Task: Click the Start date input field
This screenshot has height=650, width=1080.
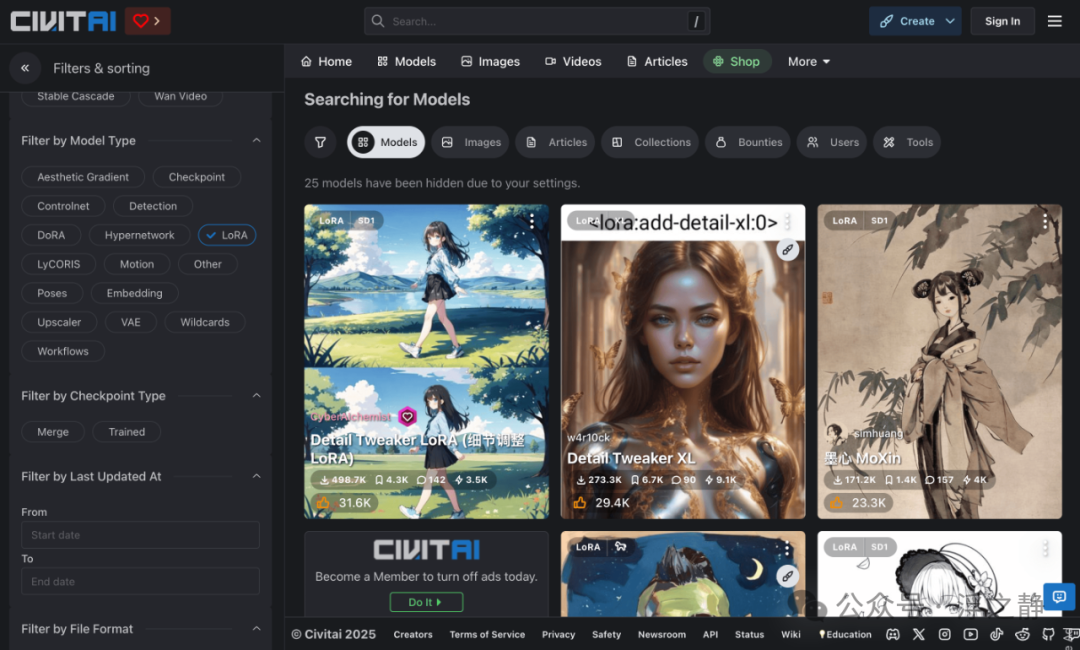Action: click(140, 535)
